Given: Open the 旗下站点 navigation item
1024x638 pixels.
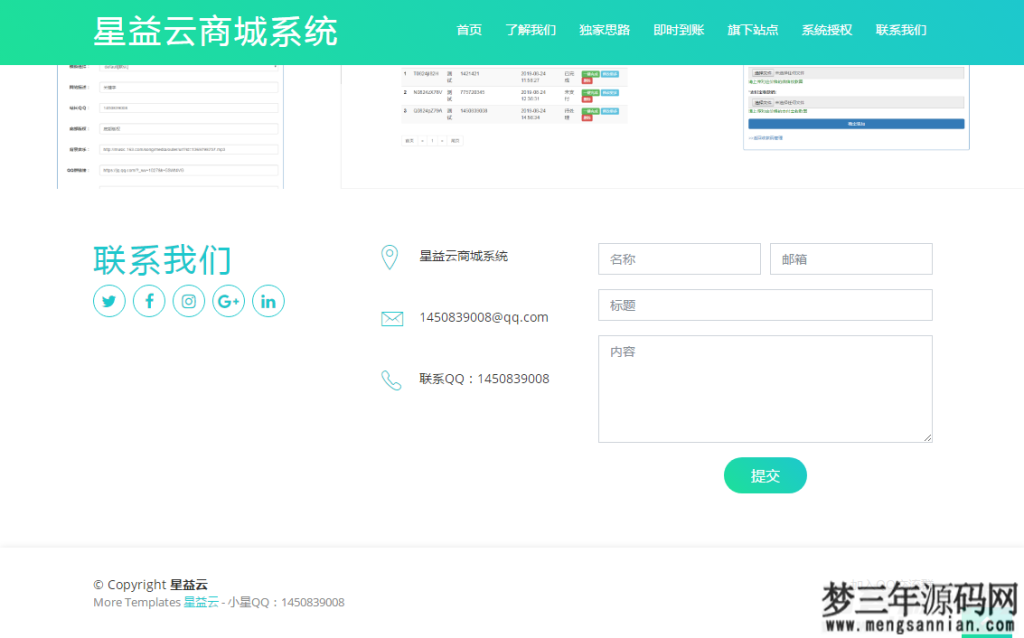Looking at the screenshot, I should point(752,30).
